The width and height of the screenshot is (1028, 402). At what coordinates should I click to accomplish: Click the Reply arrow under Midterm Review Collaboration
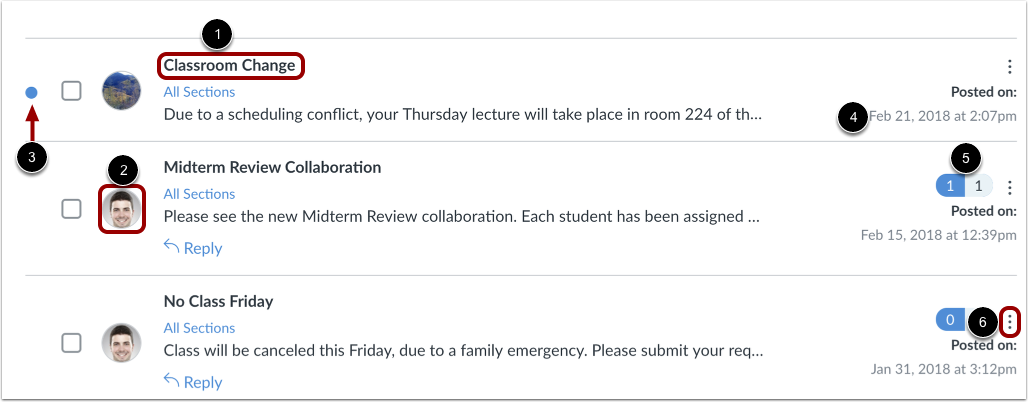(193, 248)
